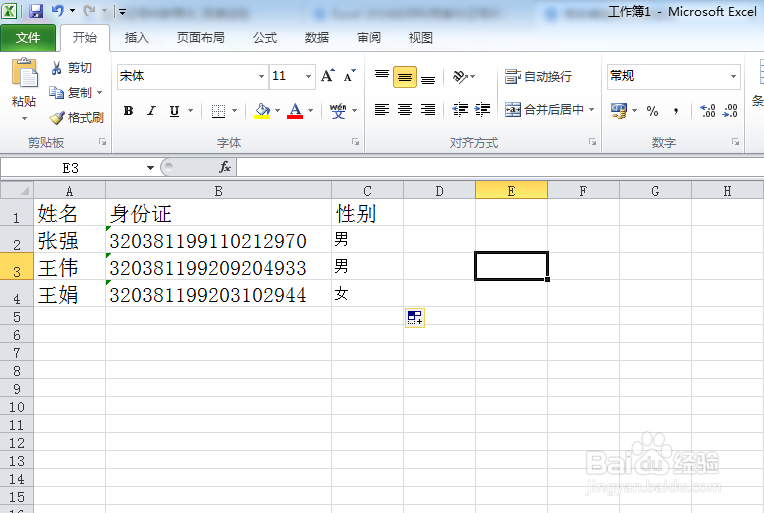Open the font name 宋体 dropdown
764x513 pixels.
(261, 76)
